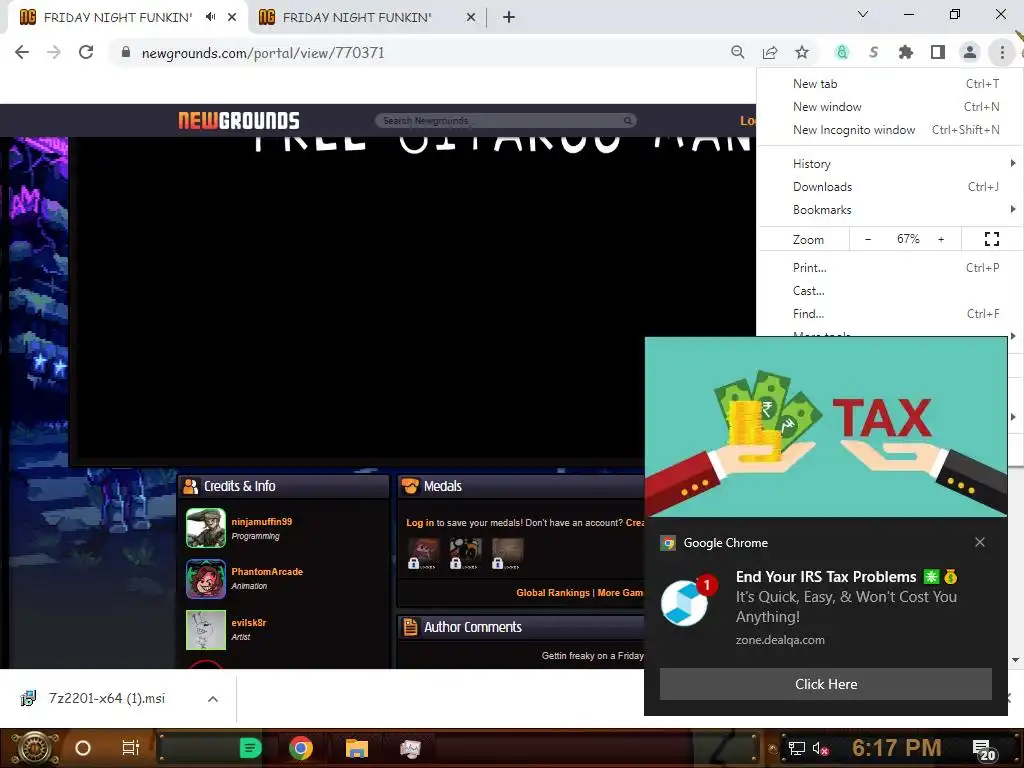Share this page icon
This screenshot has width=1024, height=768.
tap(770, 52)
